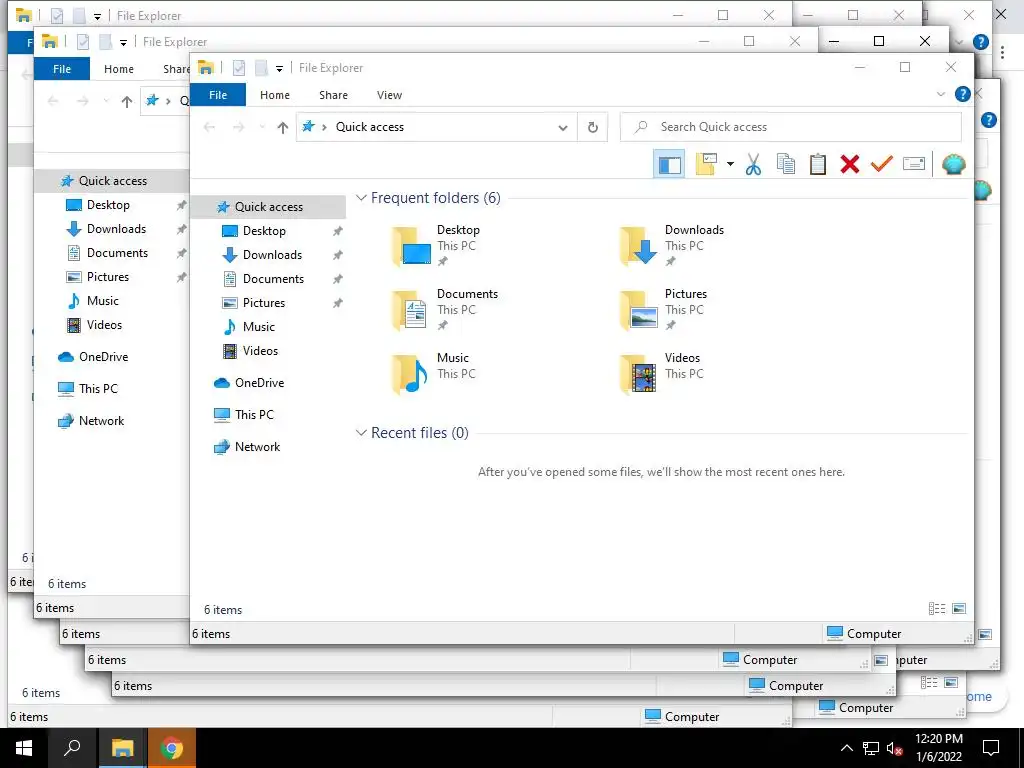
Task: Click the orange checkmark Properties icon
Action: tap(882, 163)
